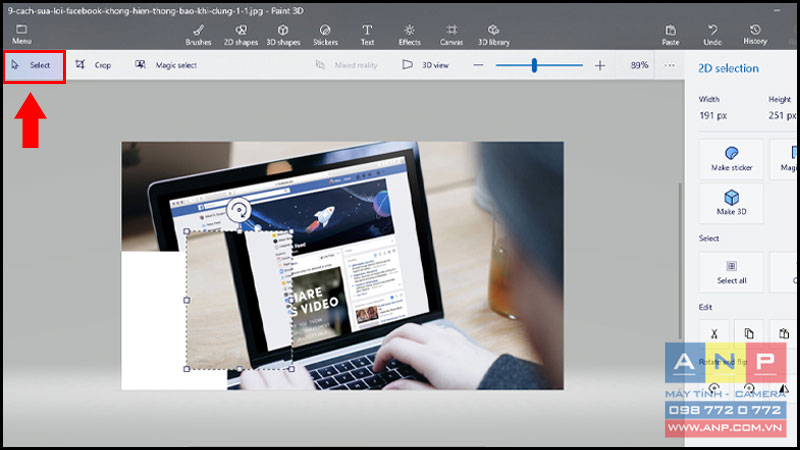
Task: Click the zoom slider handle
Action: coord(534,65)
